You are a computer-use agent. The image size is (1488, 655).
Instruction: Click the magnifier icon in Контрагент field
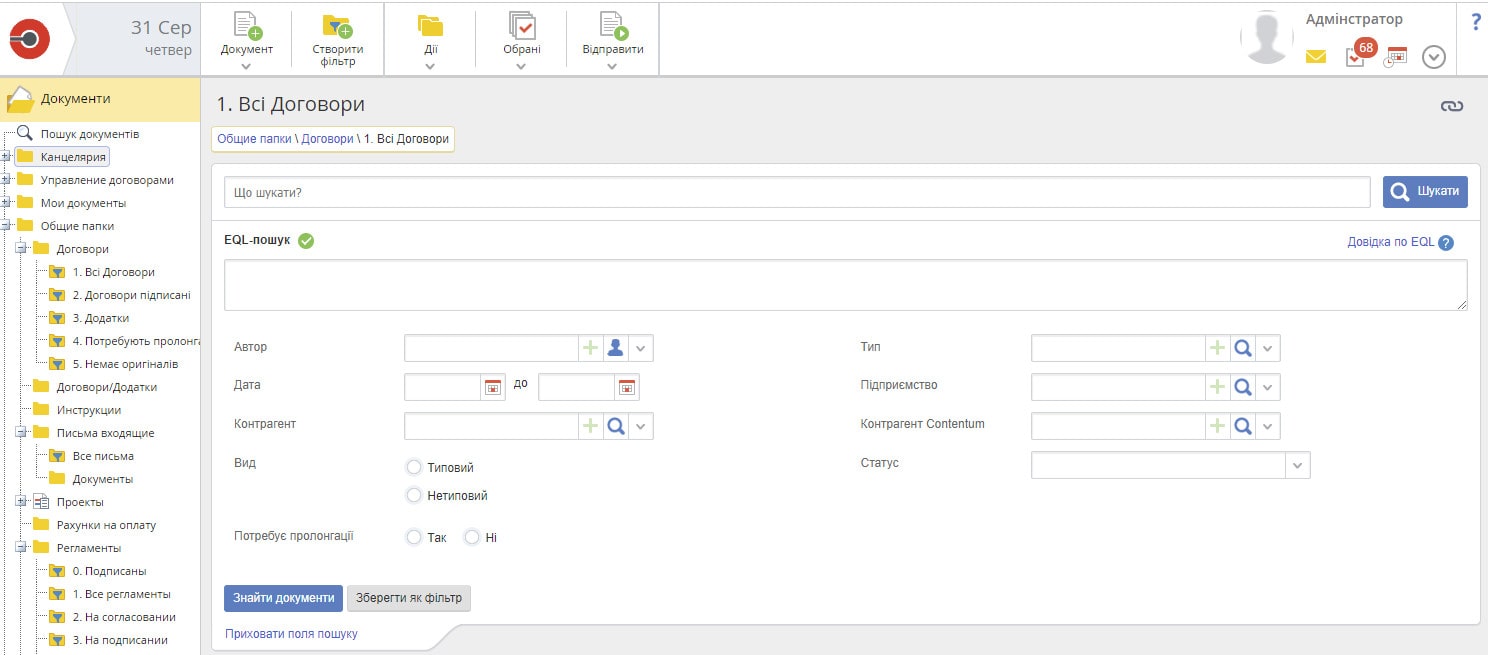pos(616,426)
